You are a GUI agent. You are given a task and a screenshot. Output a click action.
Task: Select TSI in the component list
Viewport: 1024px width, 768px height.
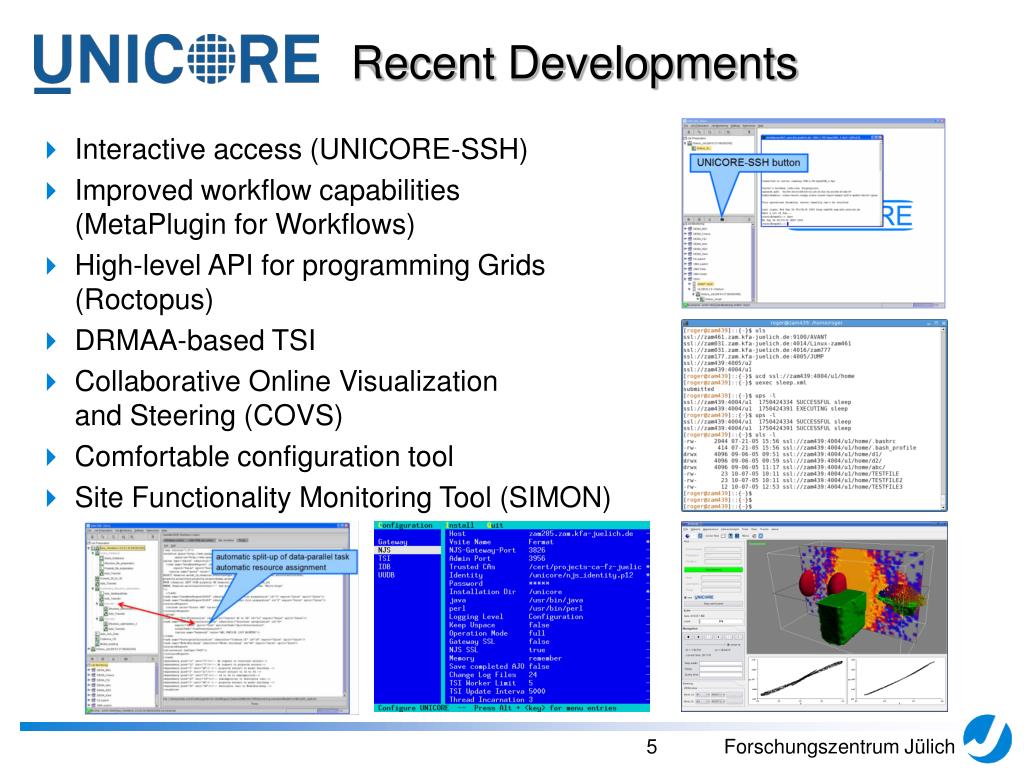coord(384,558)
